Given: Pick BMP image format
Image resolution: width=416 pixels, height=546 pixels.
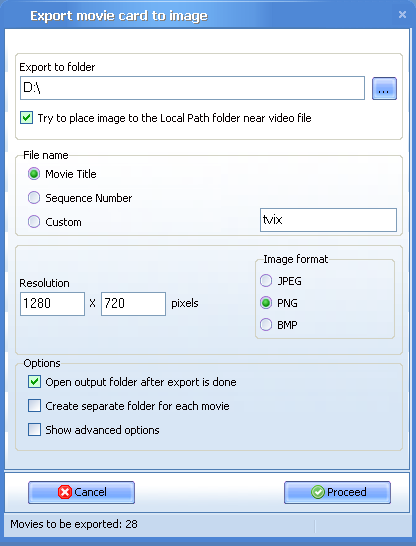Looking at the screenshot, I should [266, 325].
